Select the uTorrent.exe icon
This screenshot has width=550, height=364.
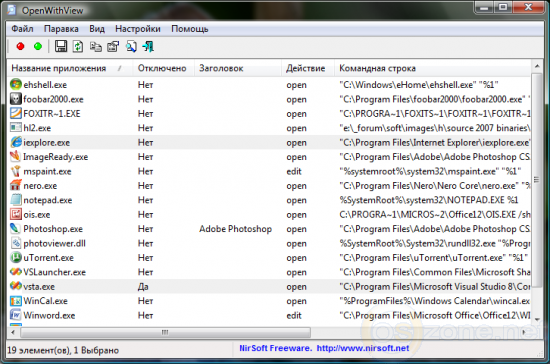pyautogui.click(x=15, y=257)
